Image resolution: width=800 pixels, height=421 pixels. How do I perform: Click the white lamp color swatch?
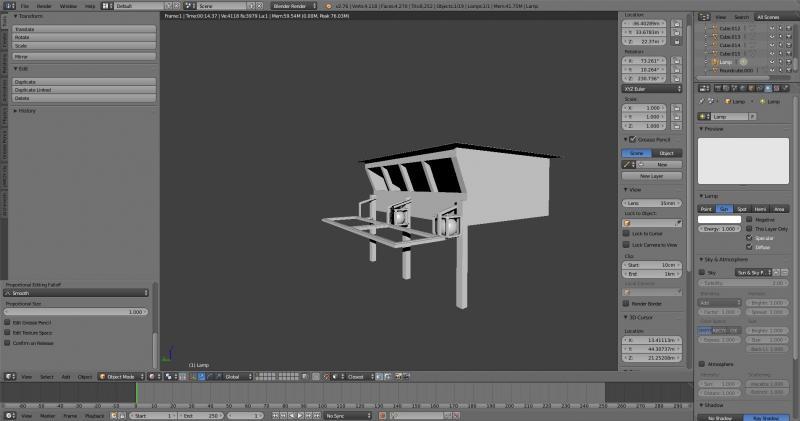(719, 219)
